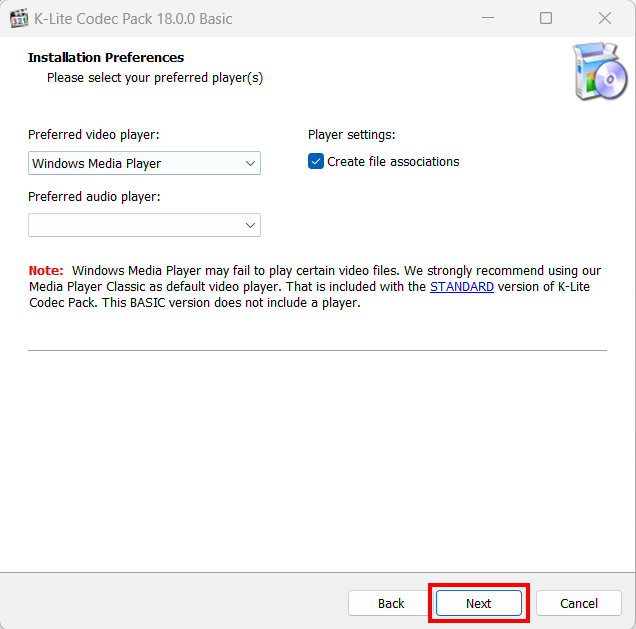Image resolution: width=636 pixels, height=629 pixels.
Task: Click the Player settings label
Action: click(352, 135)
